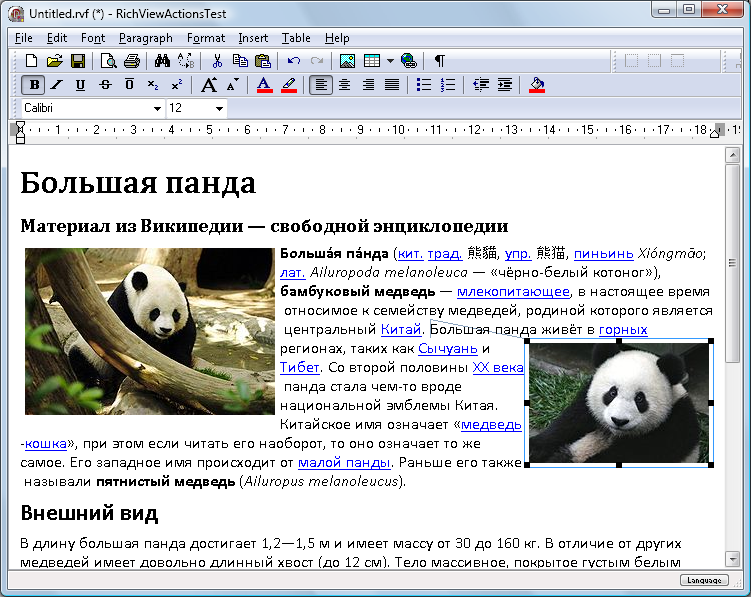The height and width of the screenshot is (597, 751).
Task: Toggle Underline formatting button
Action: 80,85
